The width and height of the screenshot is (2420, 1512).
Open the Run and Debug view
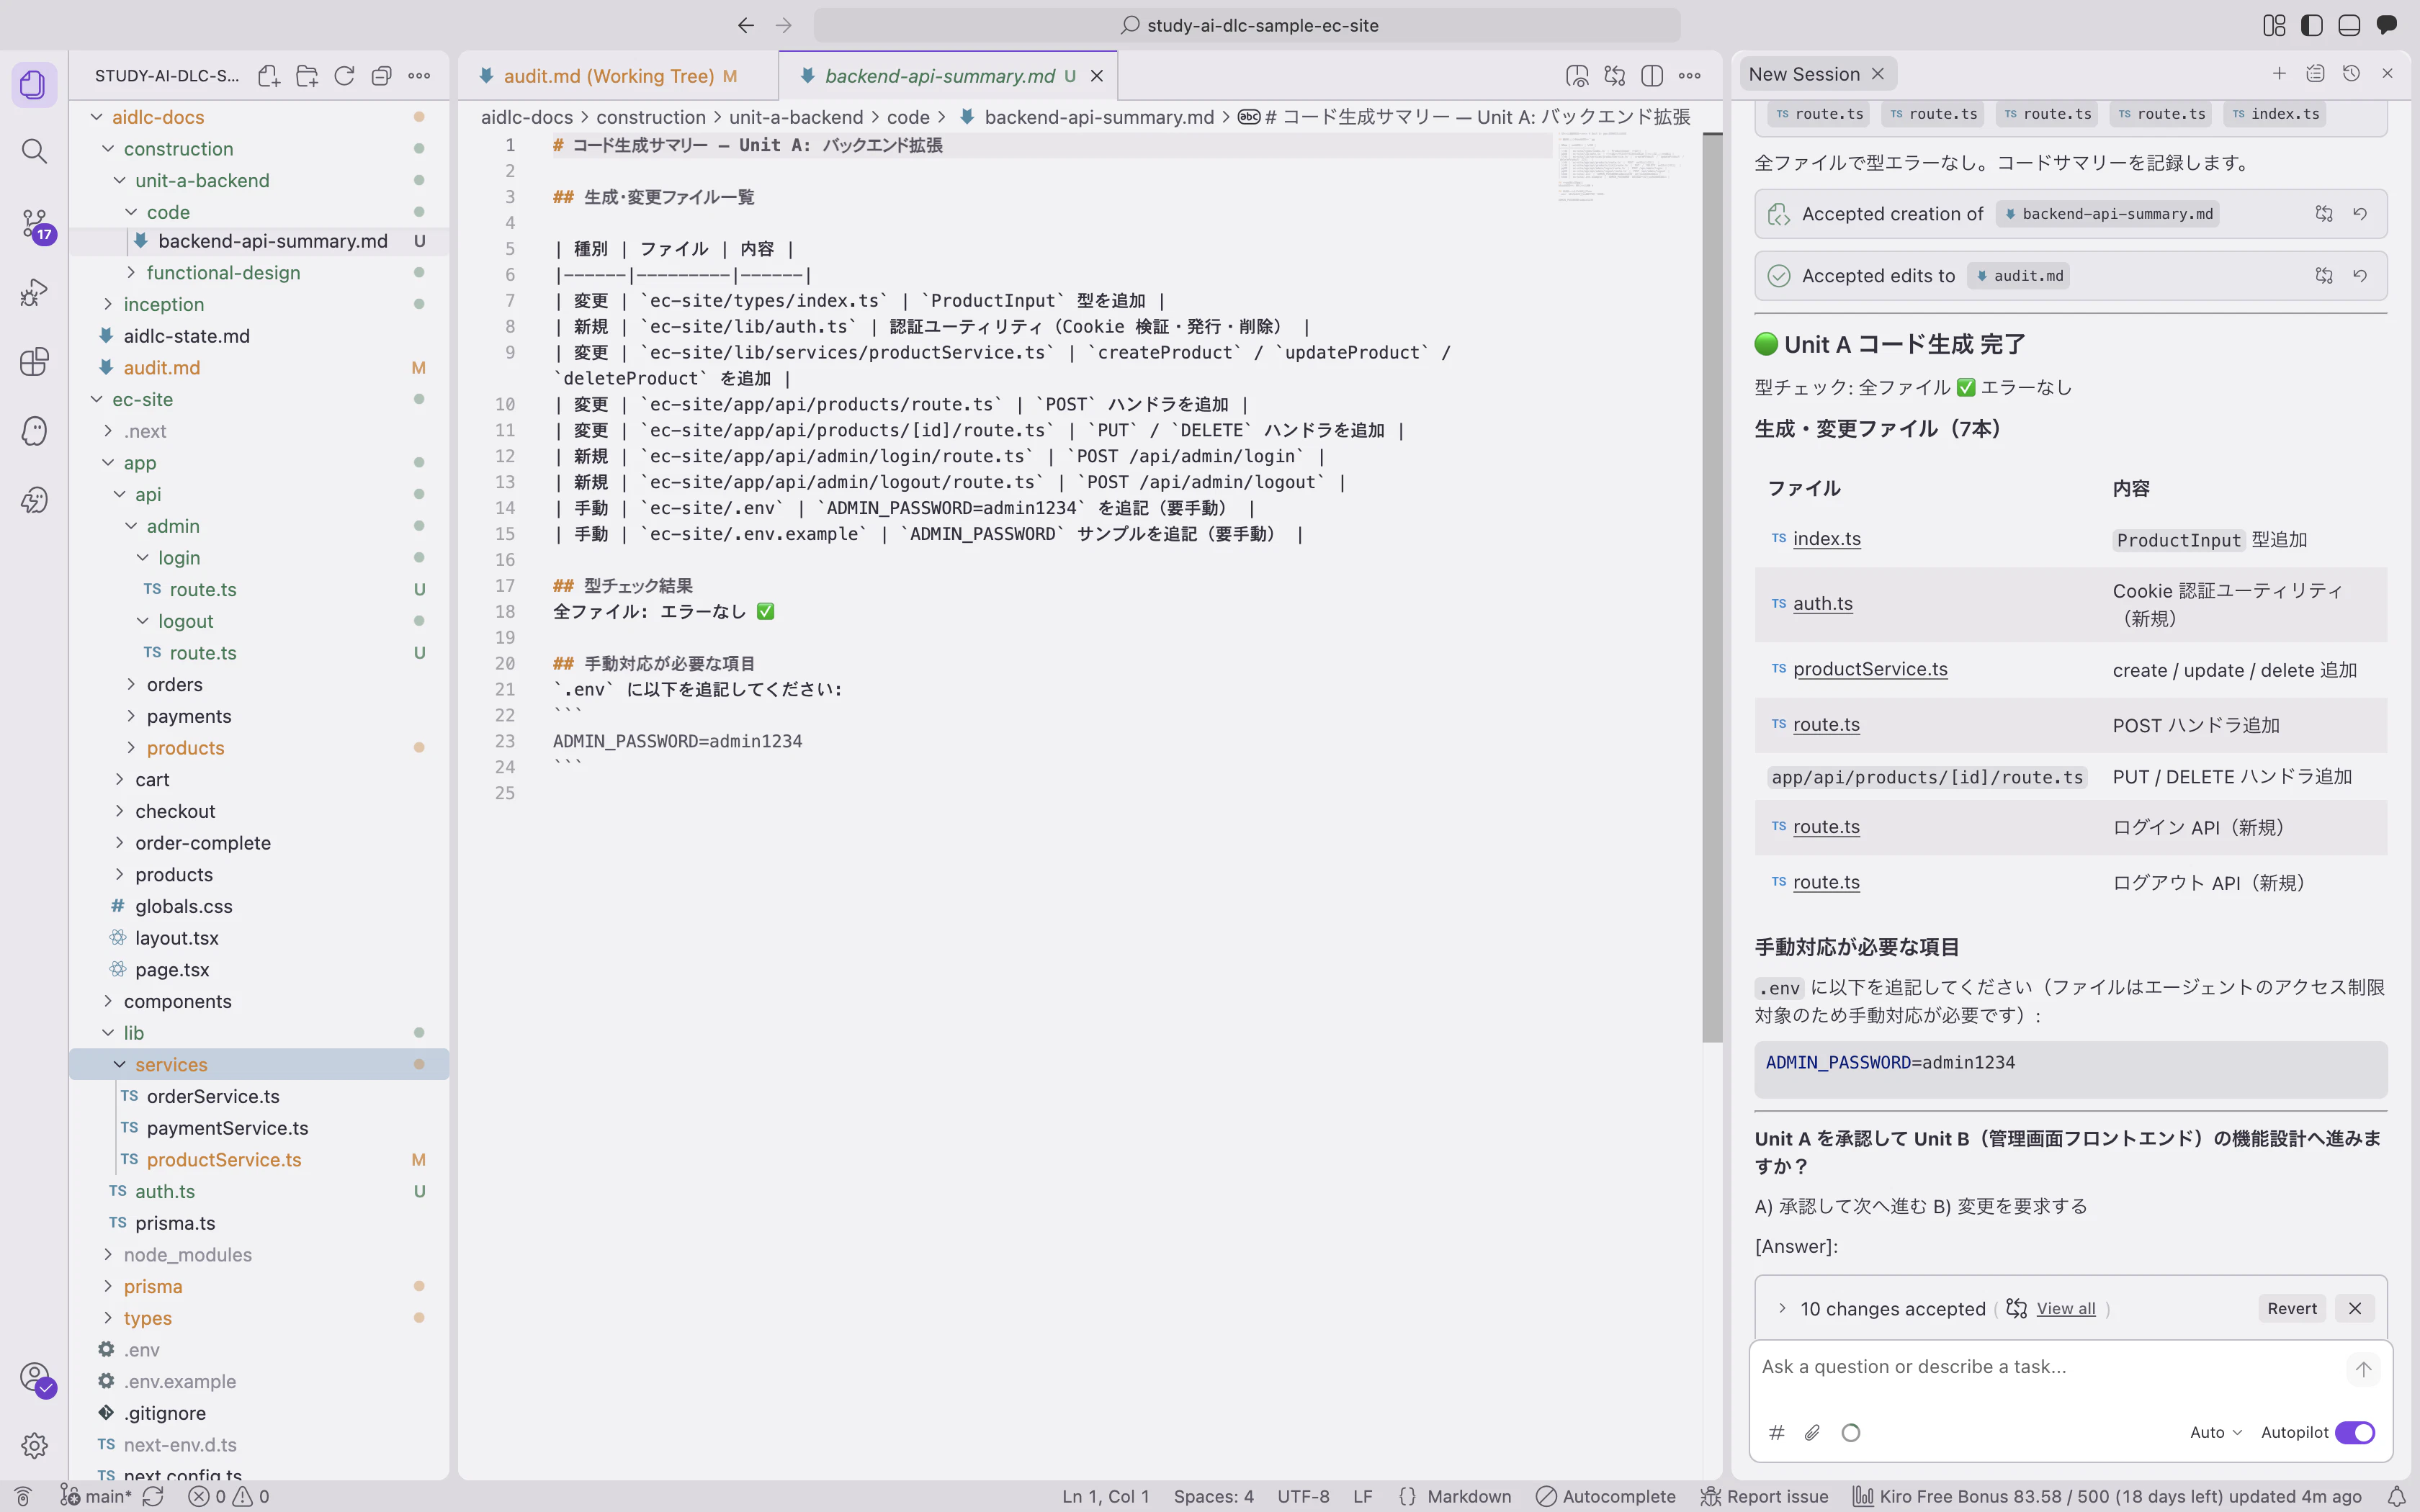[34, 293]
